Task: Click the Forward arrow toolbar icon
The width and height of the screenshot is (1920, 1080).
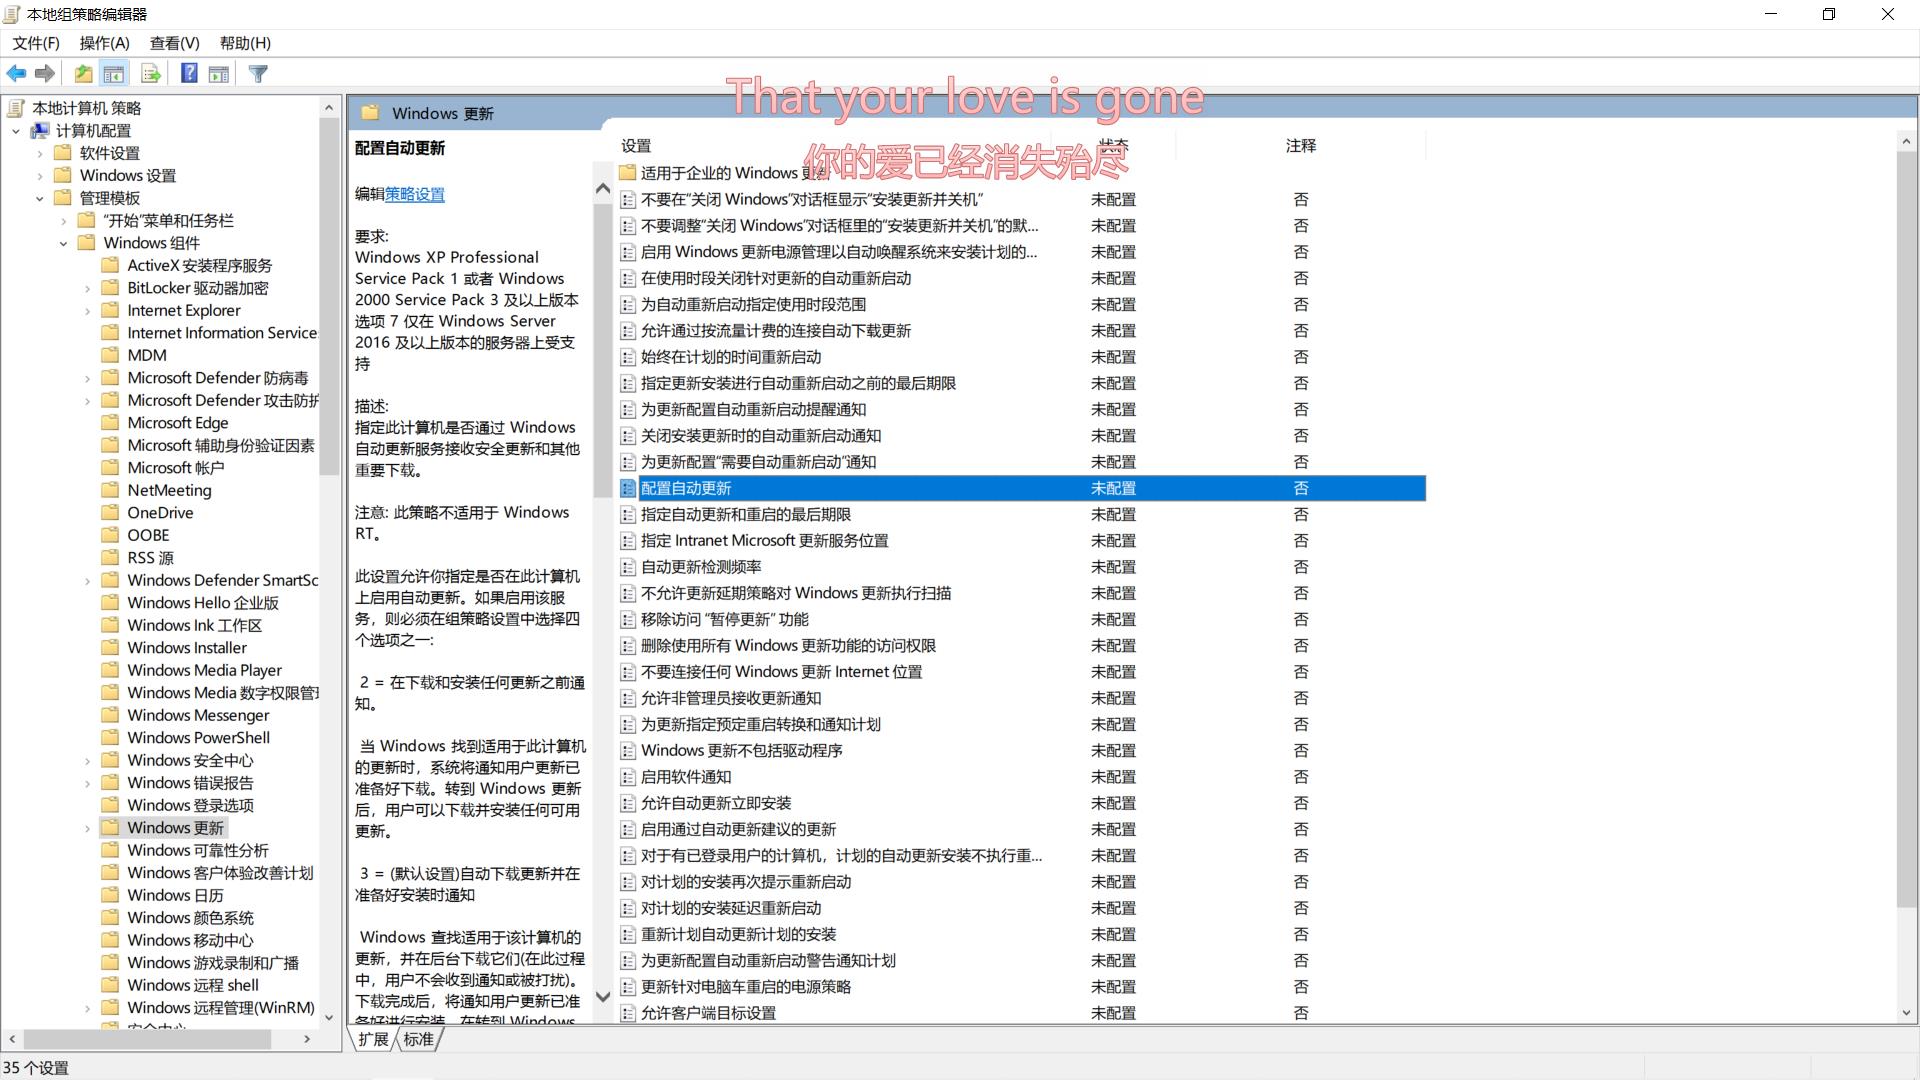Action: coord(45,74)
